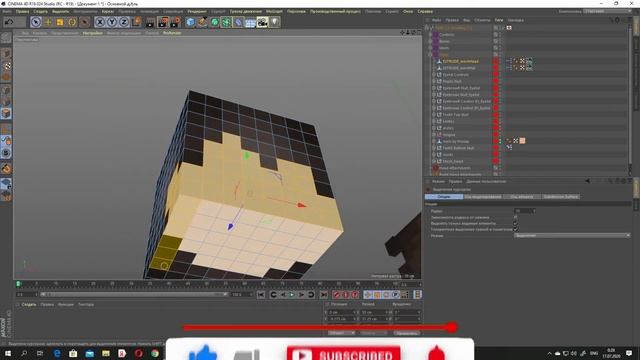Select the Live Selection tool

(x=36, y=22)
